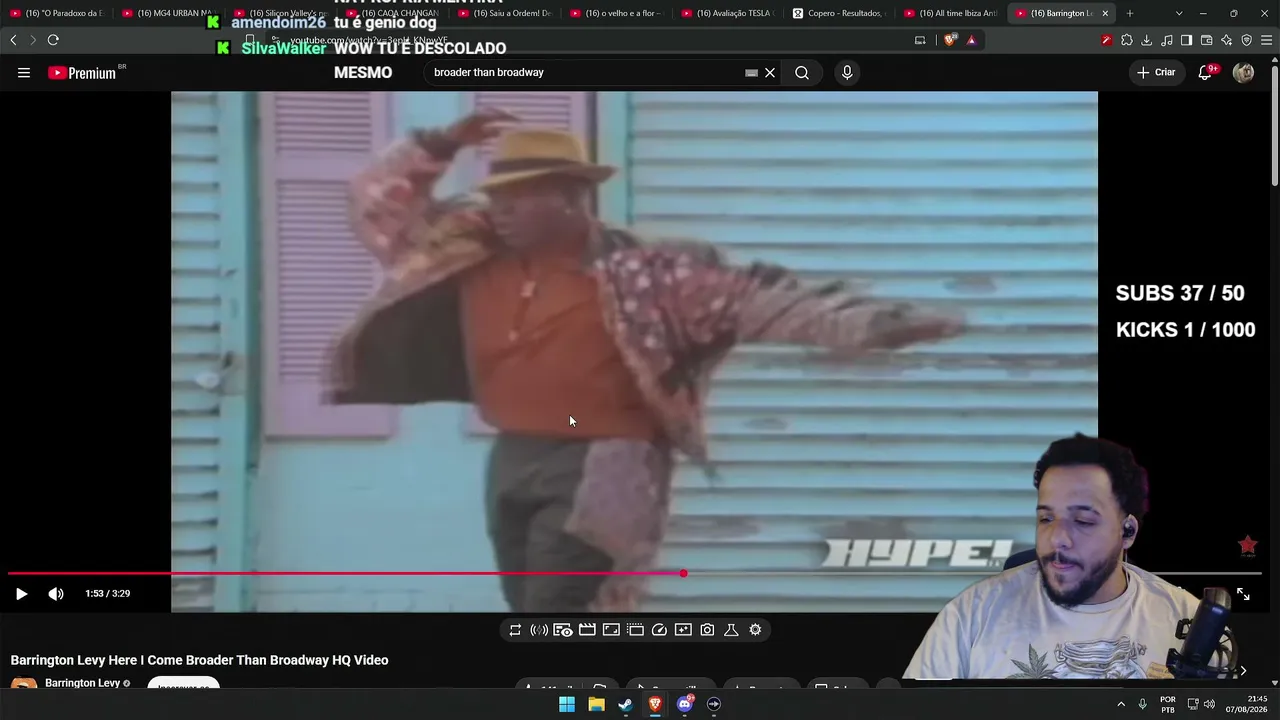Open a new browser tab with plus

1130,13
